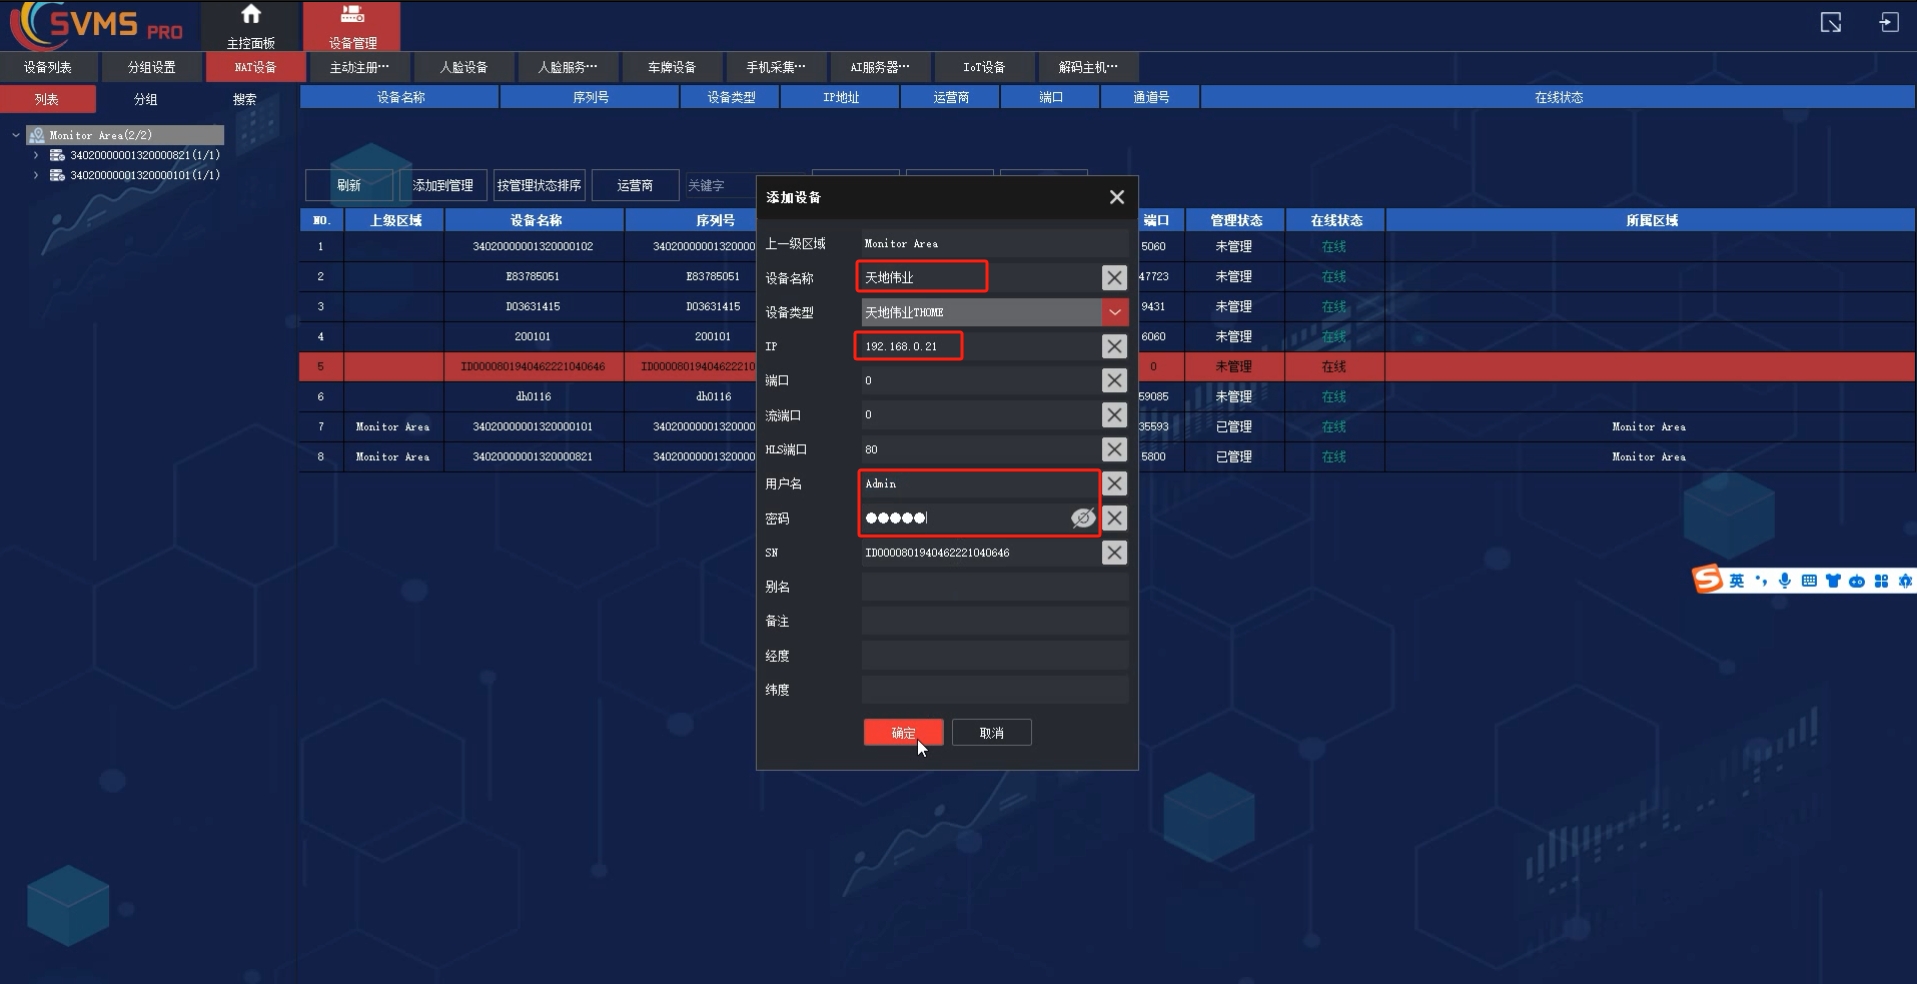The width and height of the screenshot is (1917, 984).
Task: Clear the IP address field with X icon
Action: pos(1114,347)
